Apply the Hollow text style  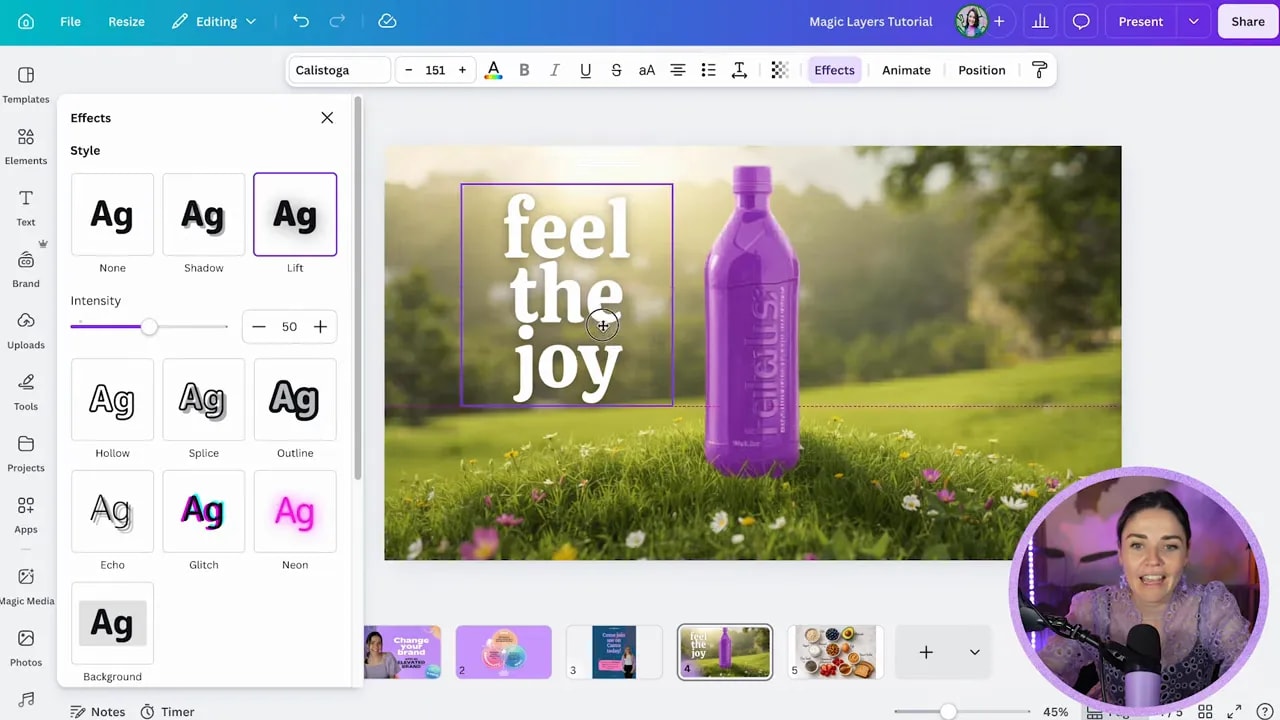tap(112, 399)
